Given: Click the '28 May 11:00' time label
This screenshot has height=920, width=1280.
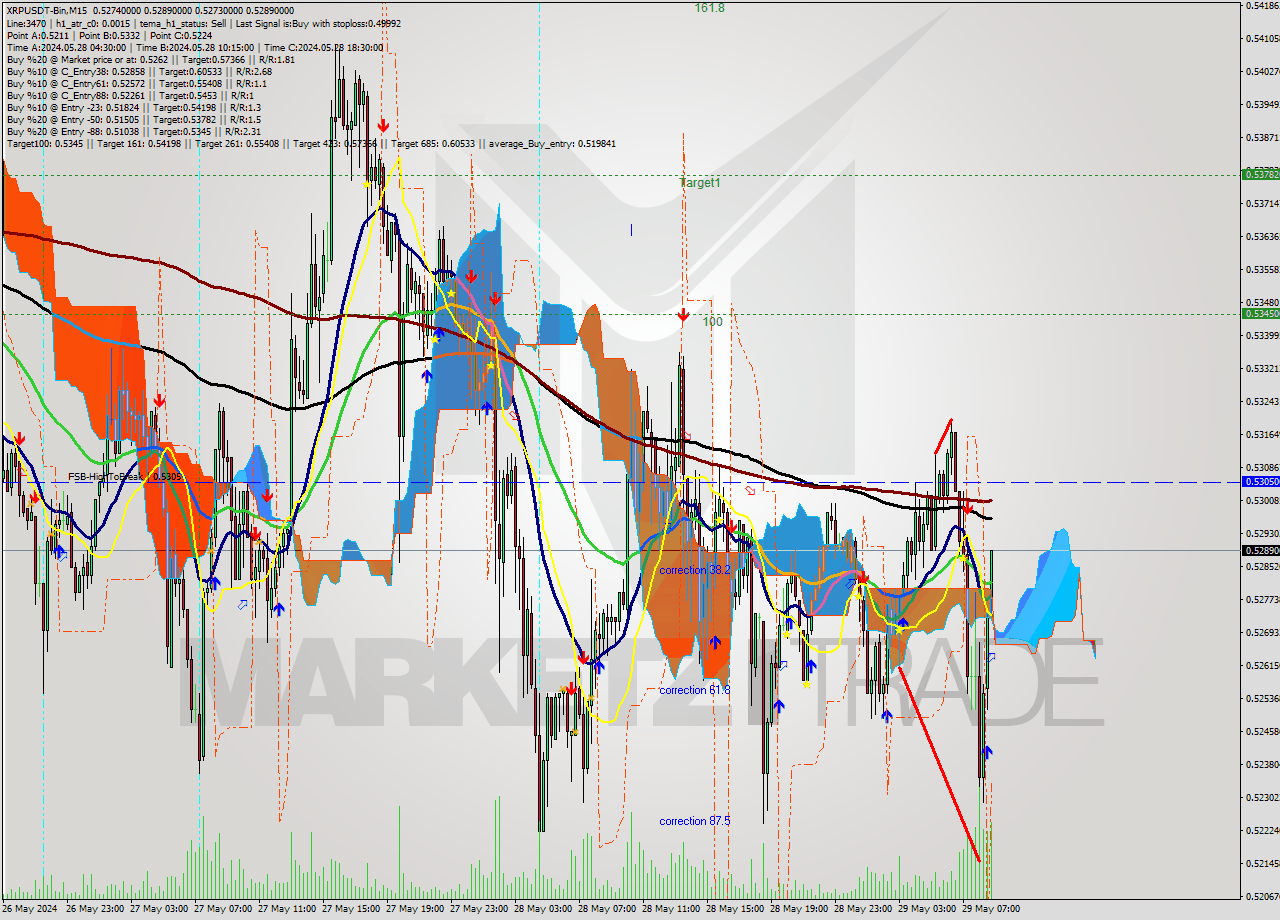Looking at the screenshot, I should (671, 909).
